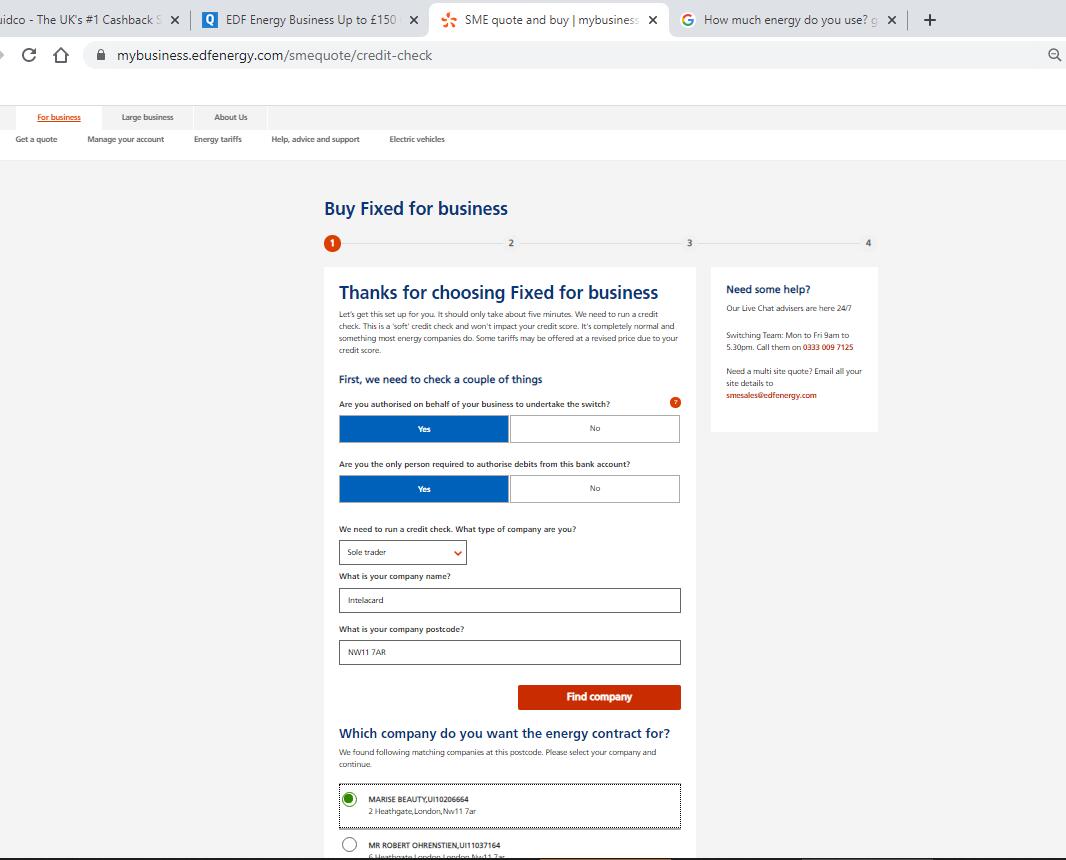Open the Large business section
Viewport: 1066px width, 860px height.
tap(148, 118)
